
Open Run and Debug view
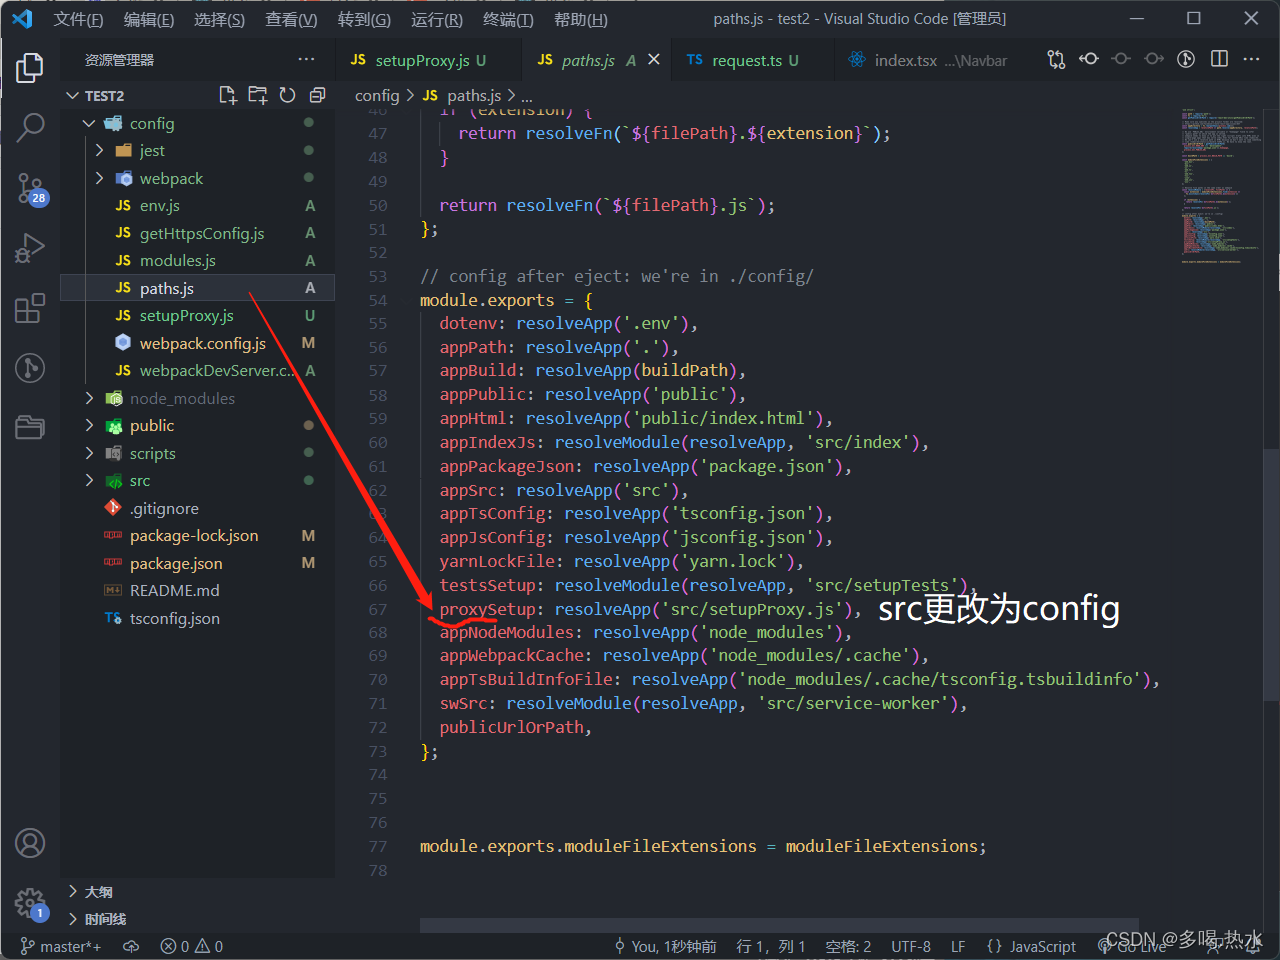[30, 248]
